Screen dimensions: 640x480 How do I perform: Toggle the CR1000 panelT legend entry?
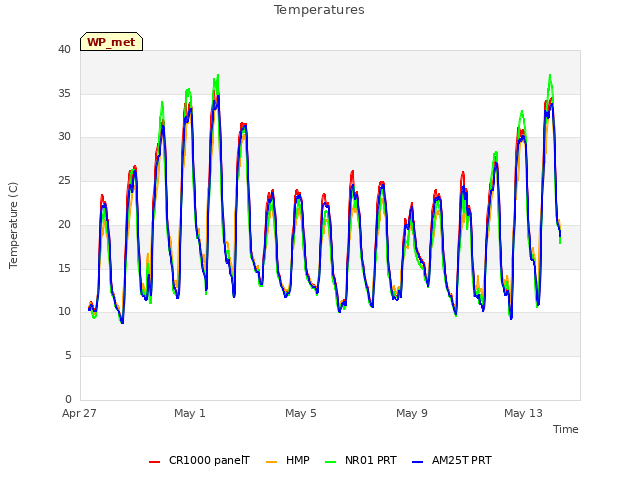[x=199, y=460]
